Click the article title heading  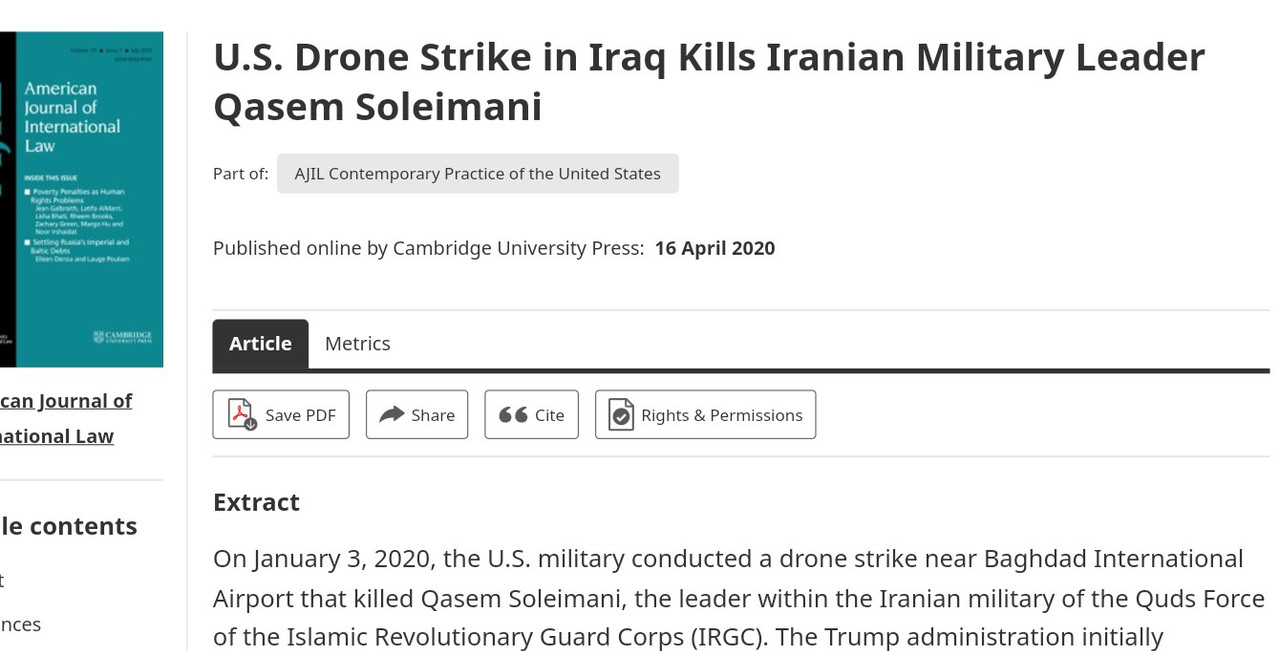coord(708,81)
